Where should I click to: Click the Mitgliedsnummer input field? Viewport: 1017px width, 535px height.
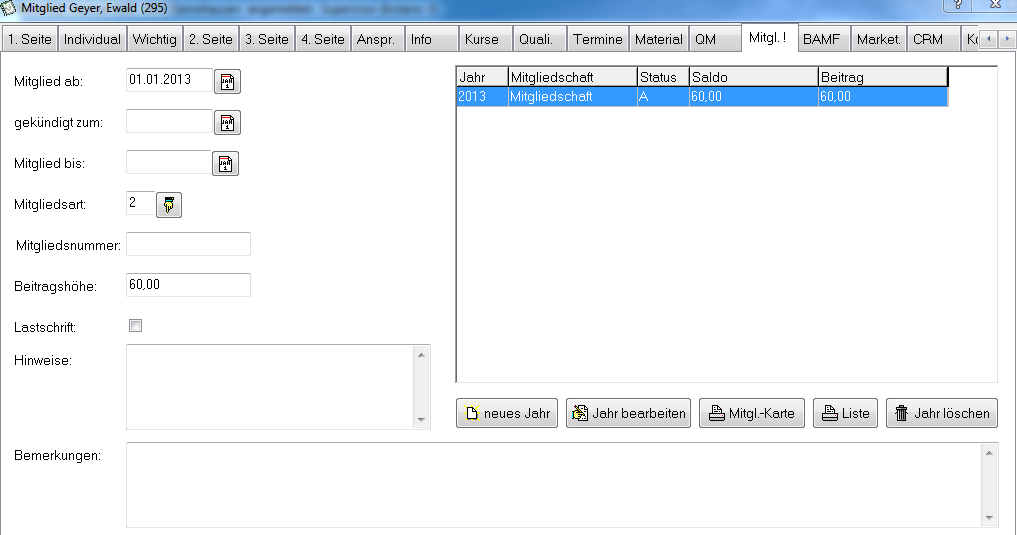(x=188, y=244)
